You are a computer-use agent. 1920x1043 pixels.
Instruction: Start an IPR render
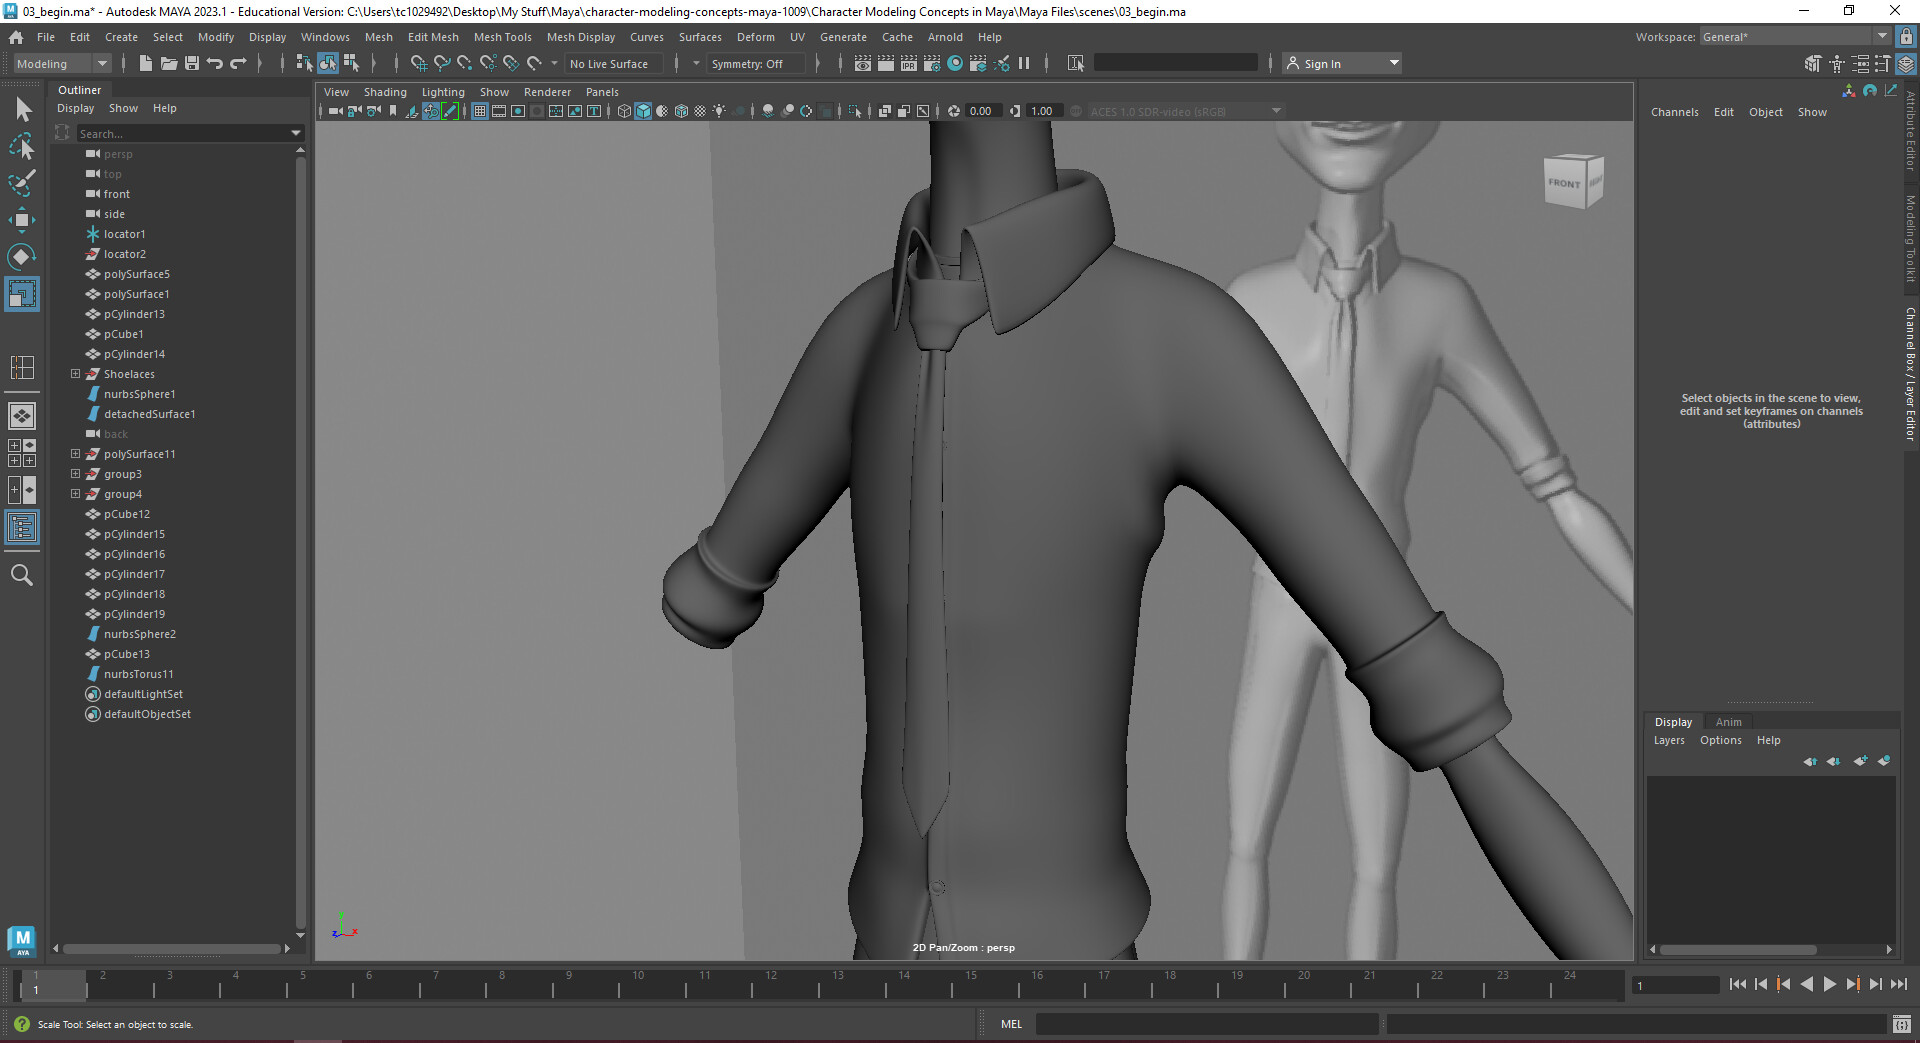tap(909, 63)
